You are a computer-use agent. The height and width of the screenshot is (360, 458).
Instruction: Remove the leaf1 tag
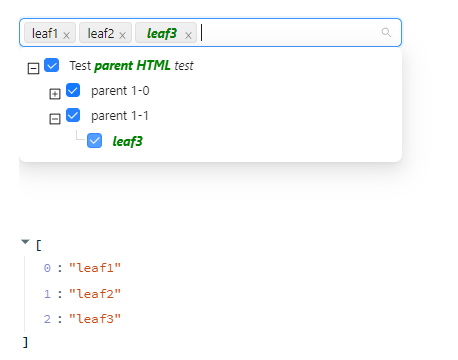click(66, 35)
